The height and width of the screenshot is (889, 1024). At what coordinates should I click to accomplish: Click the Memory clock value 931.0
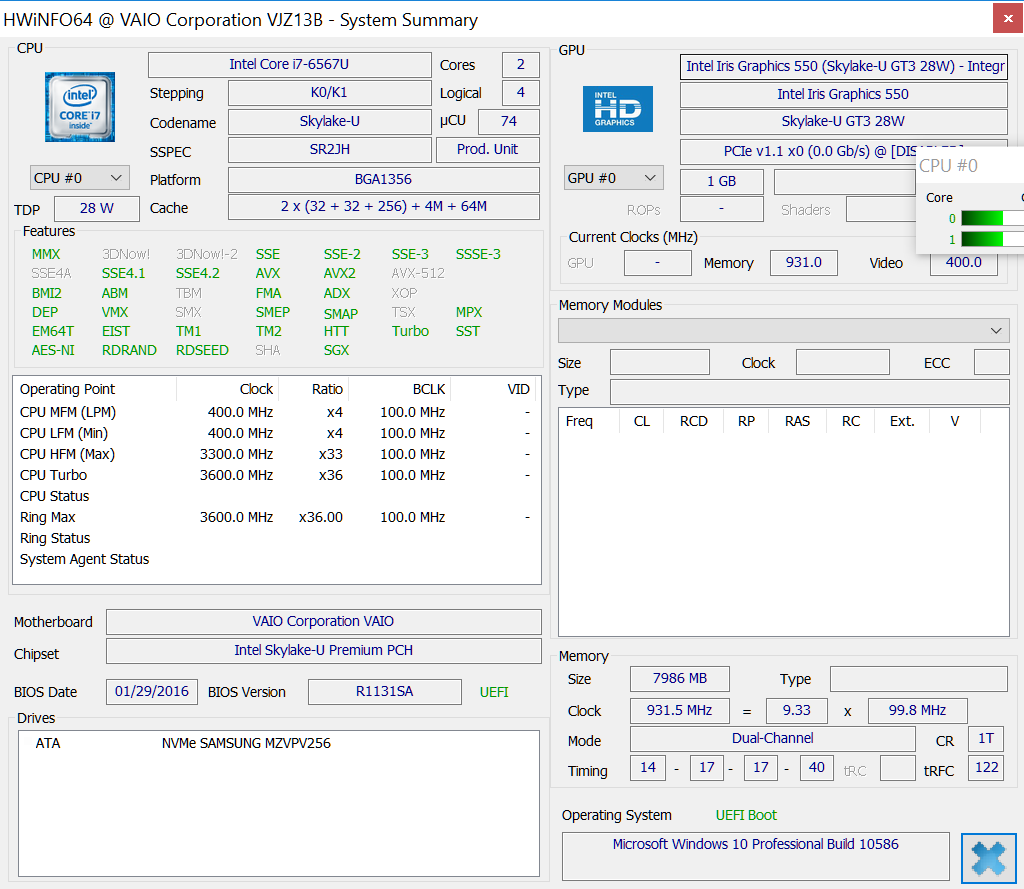(803, 263)
